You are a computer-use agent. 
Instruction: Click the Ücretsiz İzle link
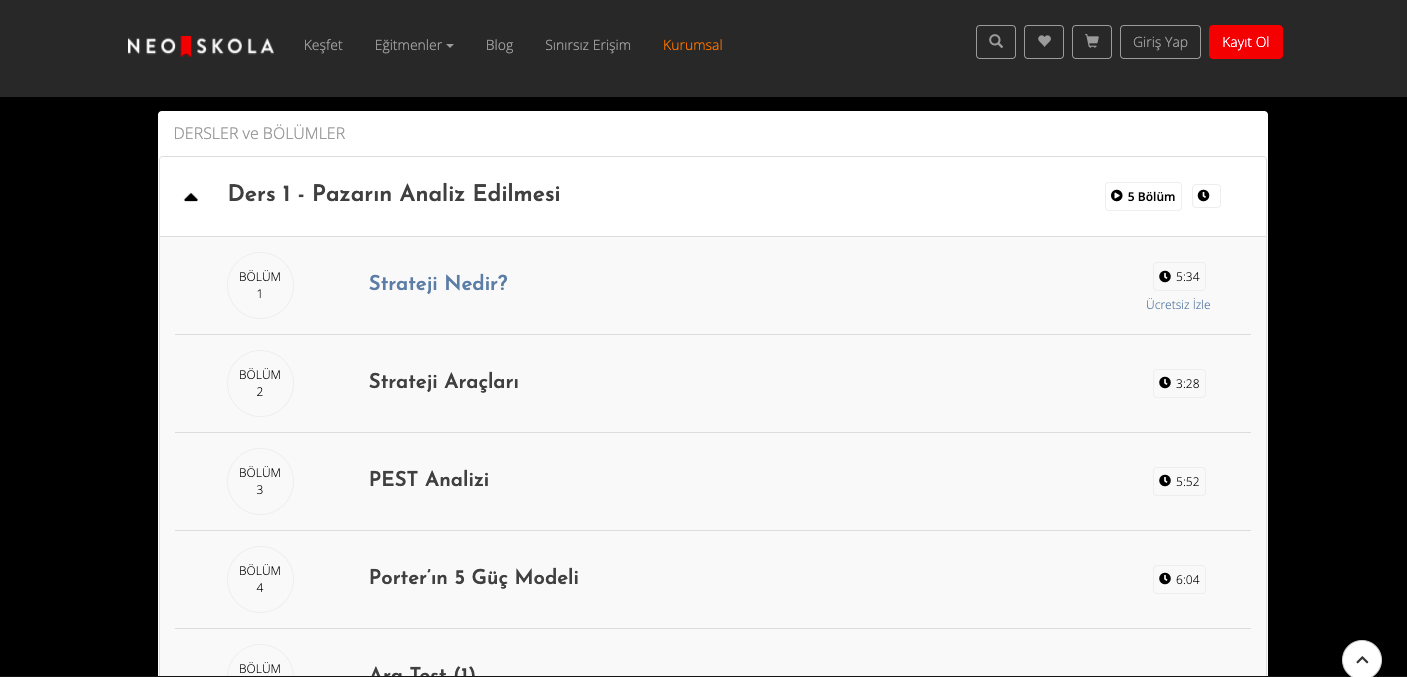[1178, 305]
